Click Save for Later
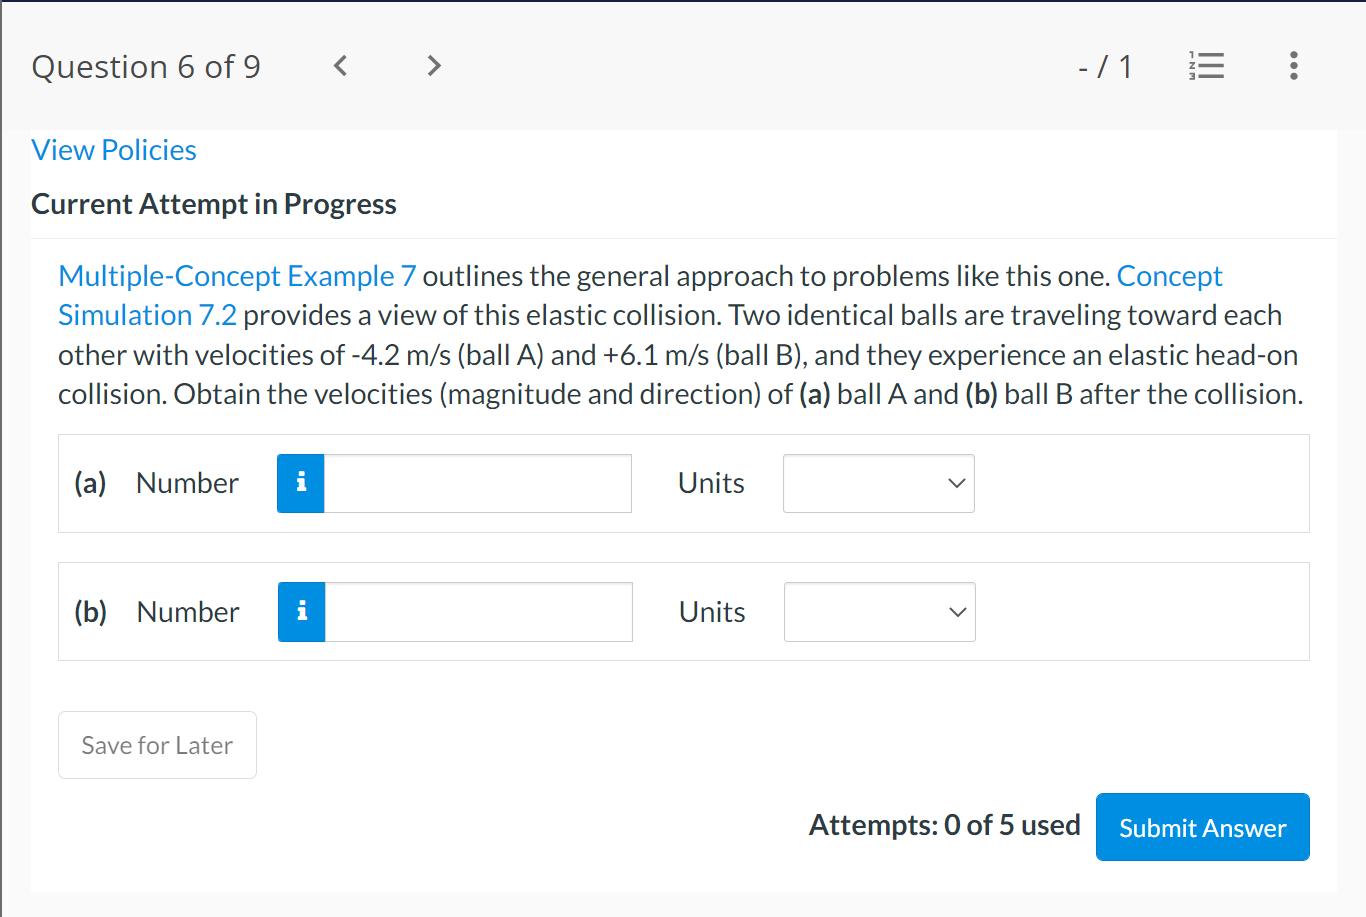Image resolution: width=1366 pixels, height=917 pixels. [x=157, y=744]
